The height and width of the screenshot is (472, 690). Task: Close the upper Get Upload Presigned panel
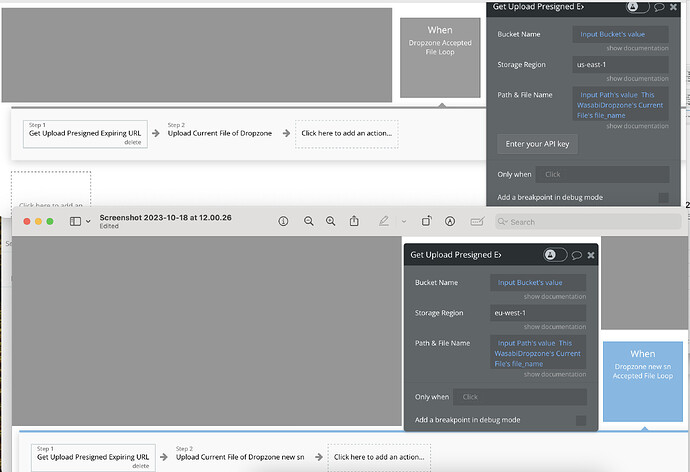pos(673,7)
